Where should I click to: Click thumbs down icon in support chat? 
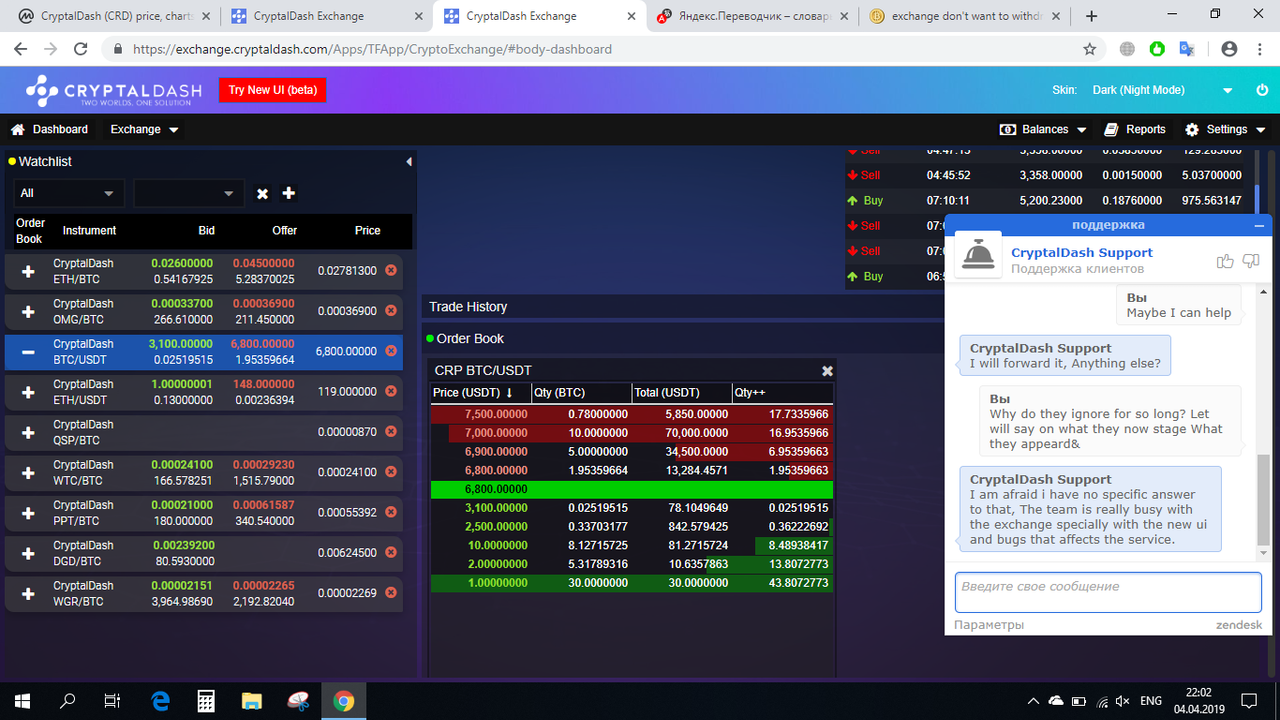(x=1250, y=261)
